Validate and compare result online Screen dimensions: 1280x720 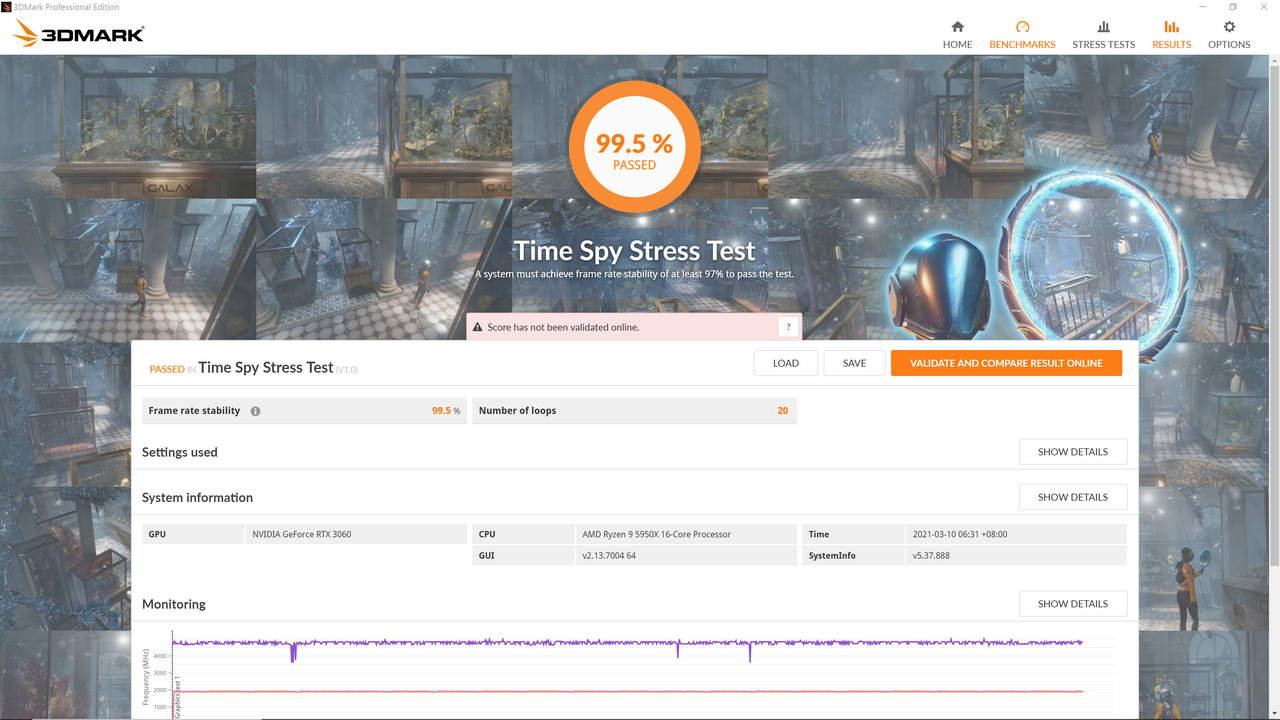click(1006, 363)
